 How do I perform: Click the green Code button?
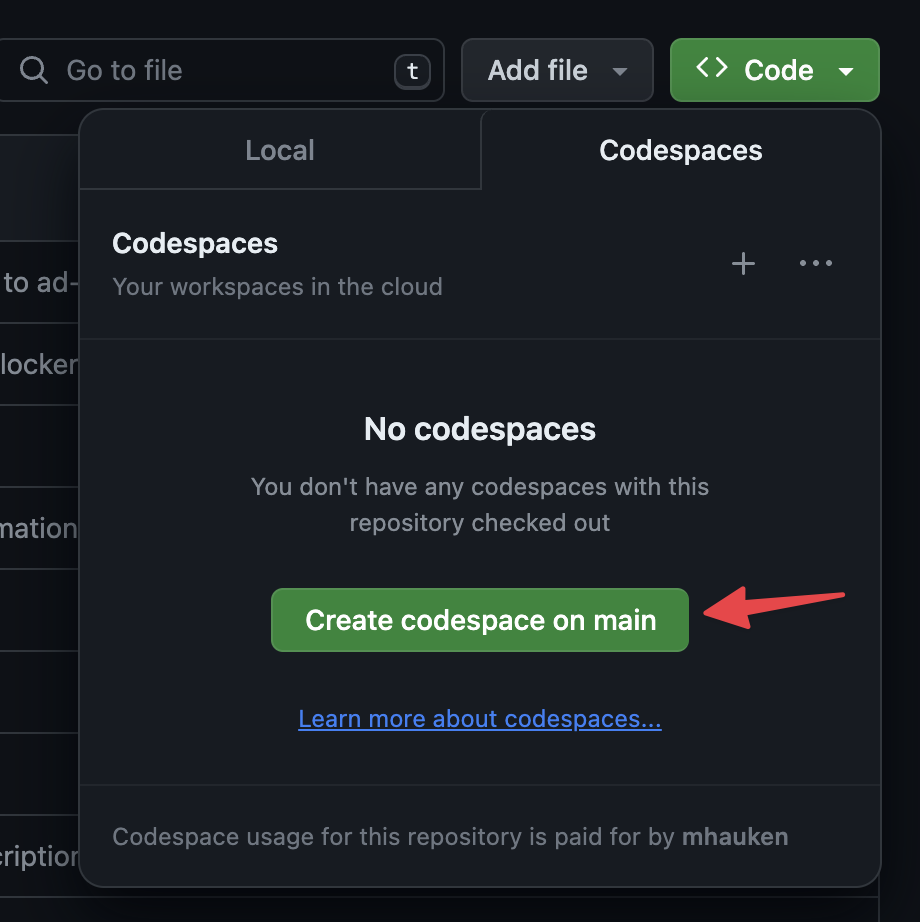click(775, 70)
